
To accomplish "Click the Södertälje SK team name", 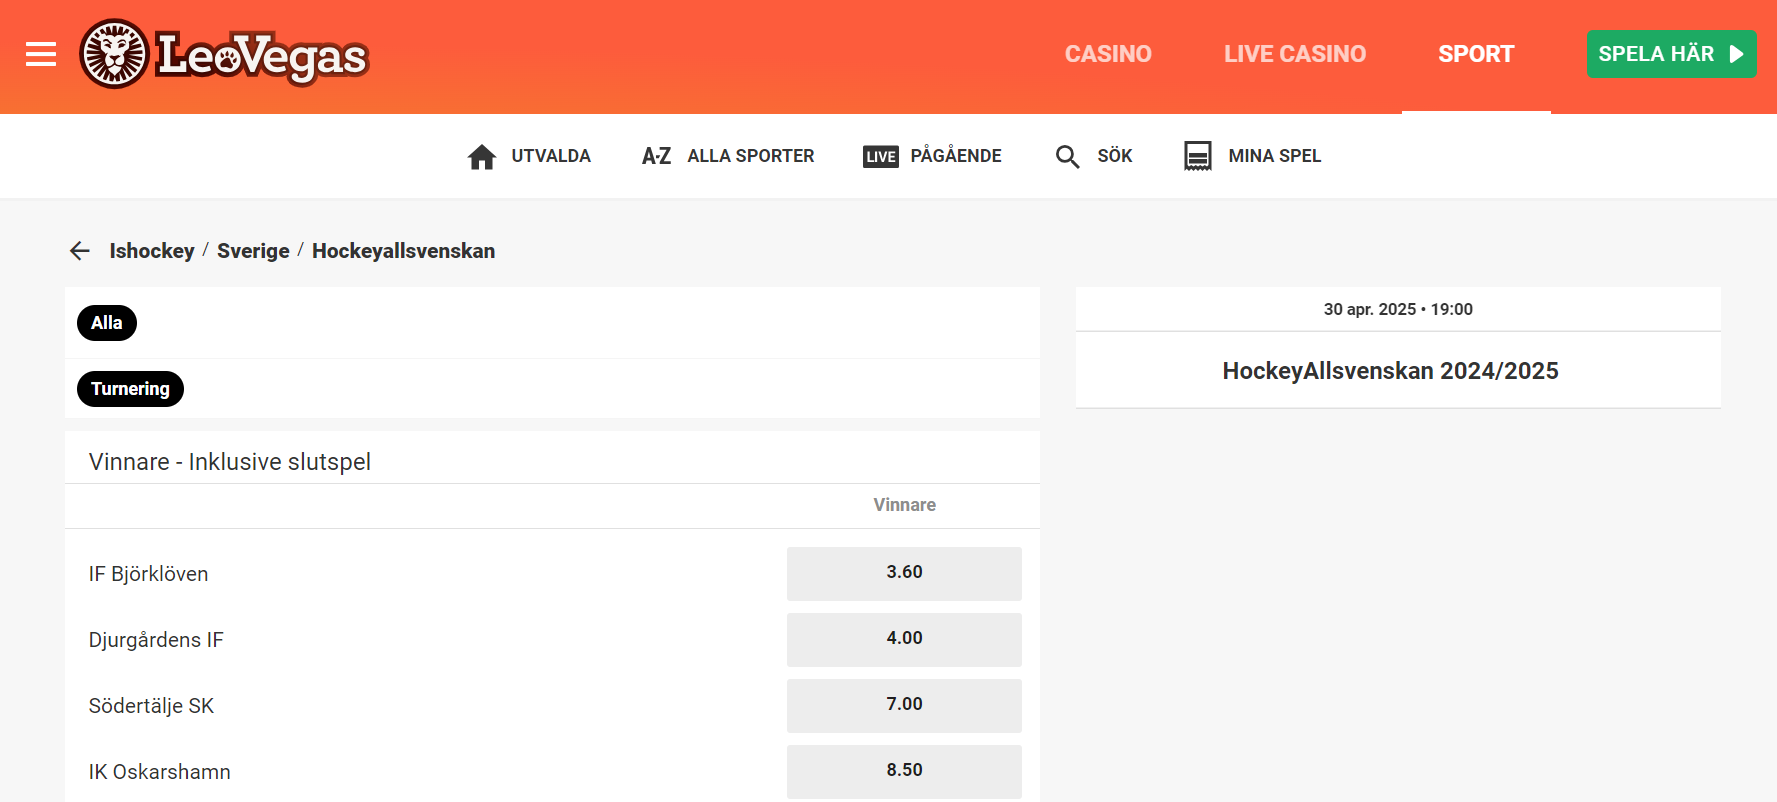I will [x=151, y=706].
